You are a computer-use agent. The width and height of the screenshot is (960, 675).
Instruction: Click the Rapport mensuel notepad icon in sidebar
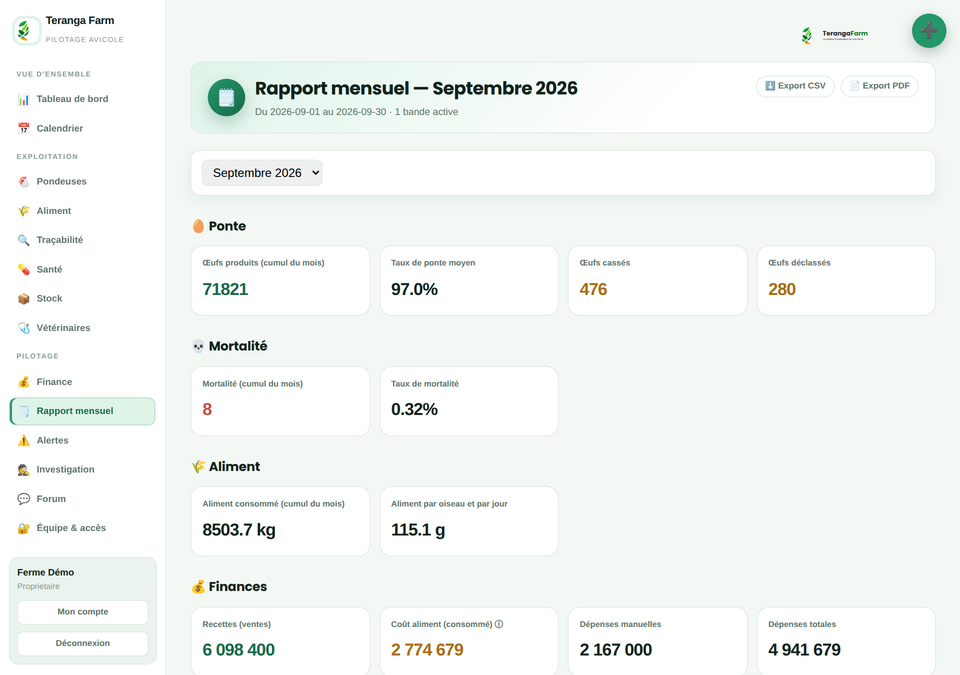coord(23,411)
